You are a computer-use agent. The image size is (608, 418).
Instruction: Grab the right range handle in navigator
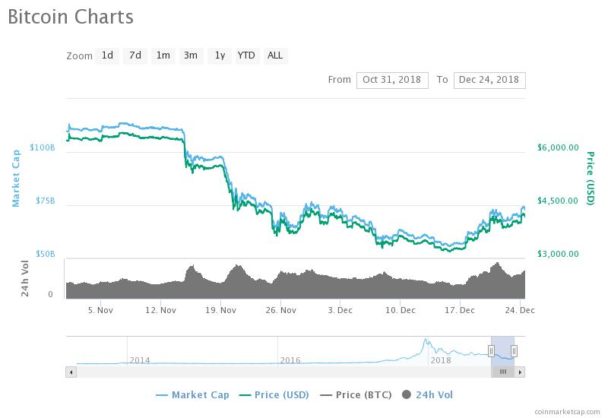(x=514, y=351)
